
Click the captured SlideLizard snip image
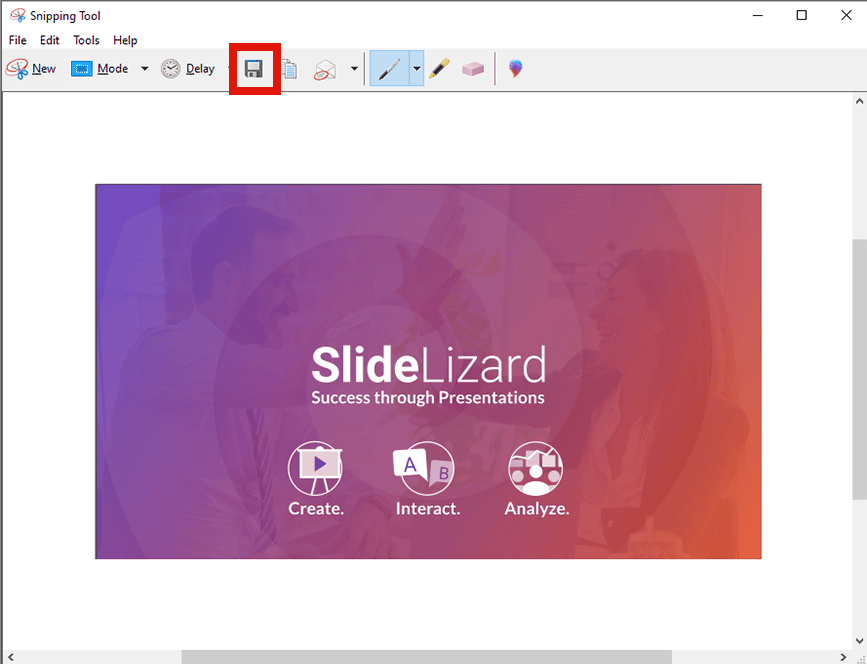point(428,372)
